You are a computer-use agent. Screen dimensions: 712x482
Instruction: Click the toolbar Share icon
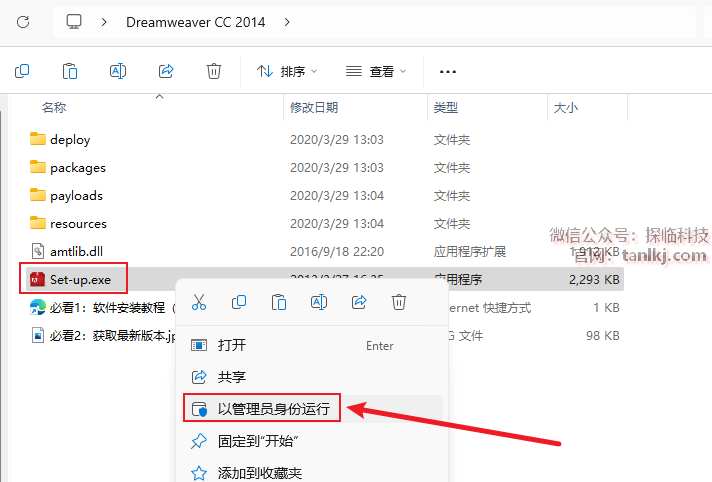click(x=166, y=71)
